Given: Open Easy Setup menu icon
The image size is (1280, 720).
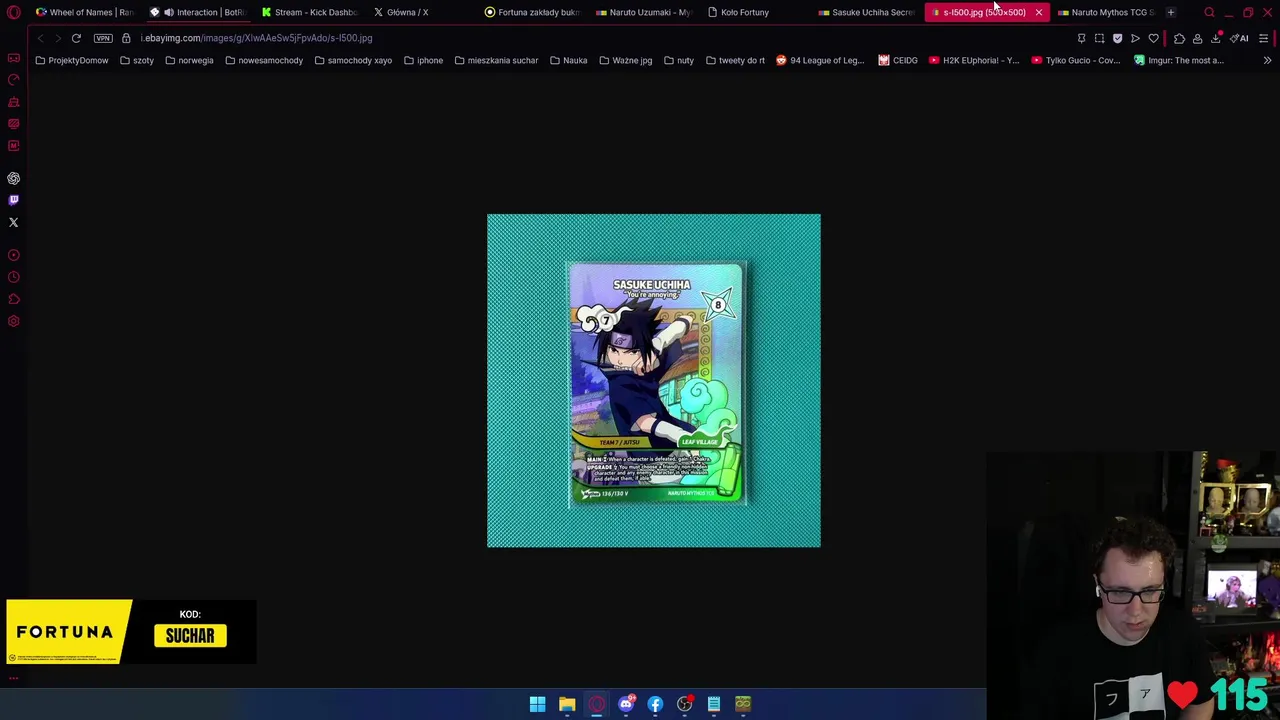Looking at the screenshot, I should click(1263, 38).
